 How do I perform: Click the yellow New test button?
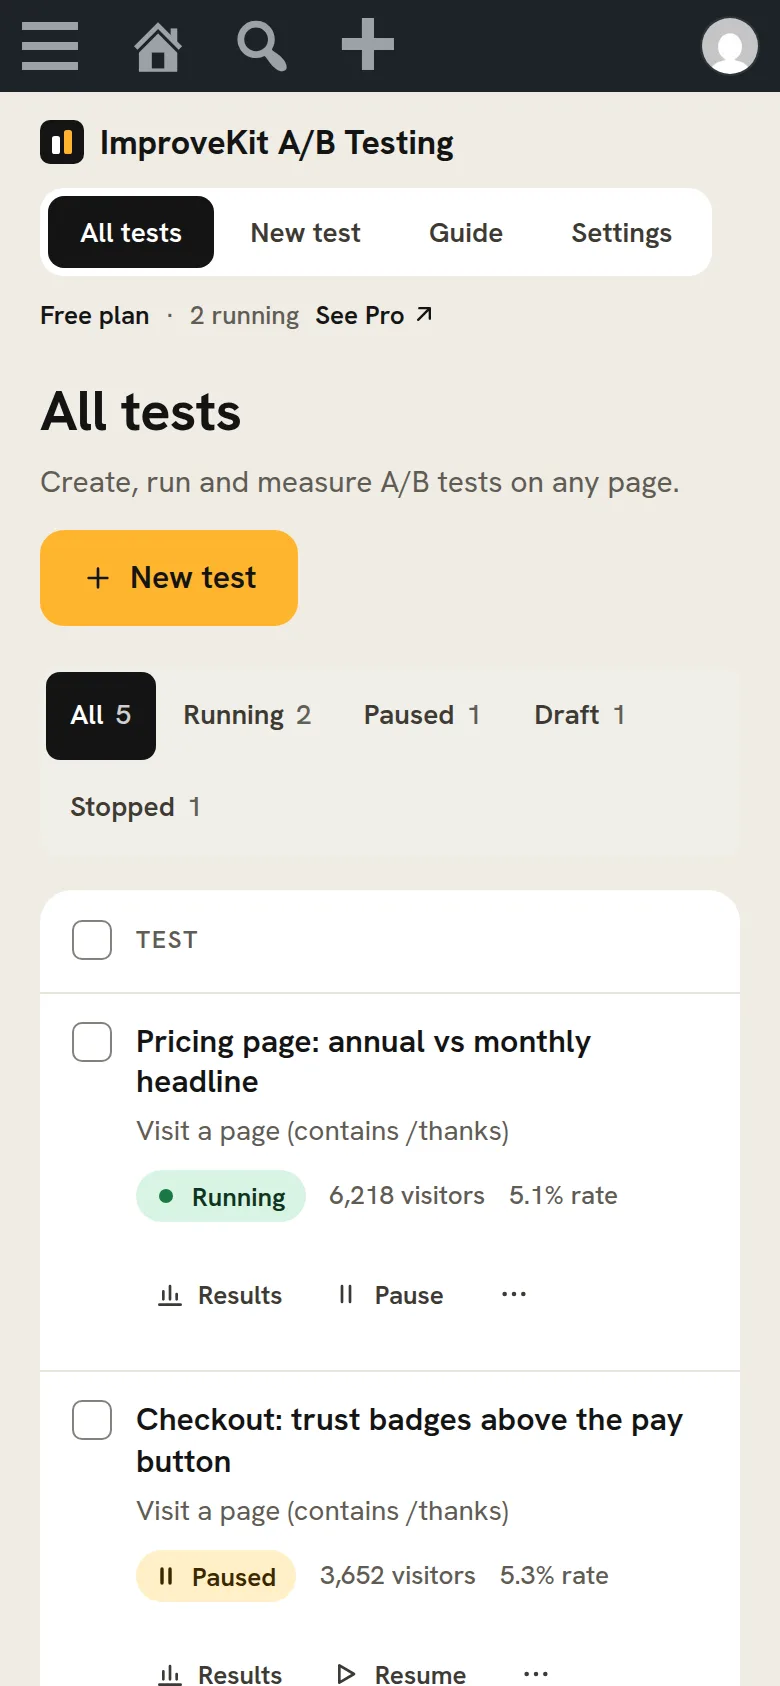tap(169, 578)
